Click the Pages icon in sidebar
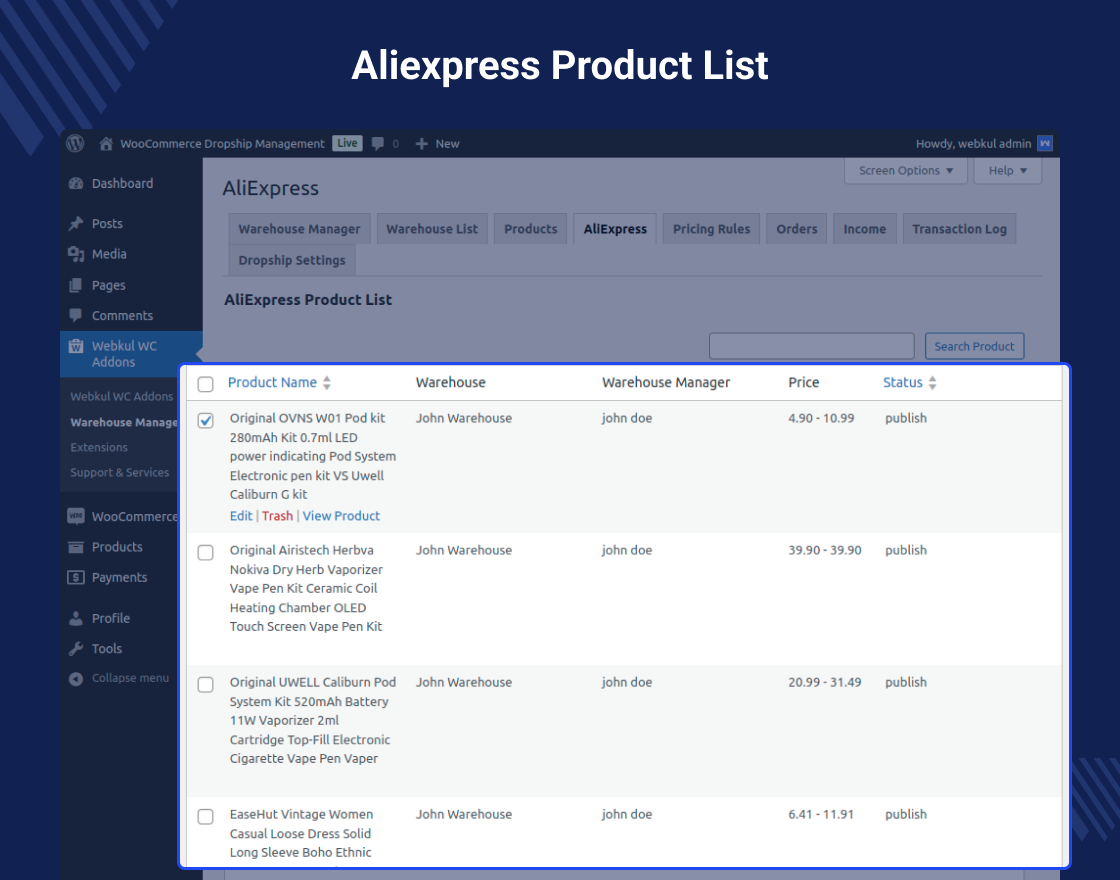Screen dimensions: 1120x880 pos(76,285)
